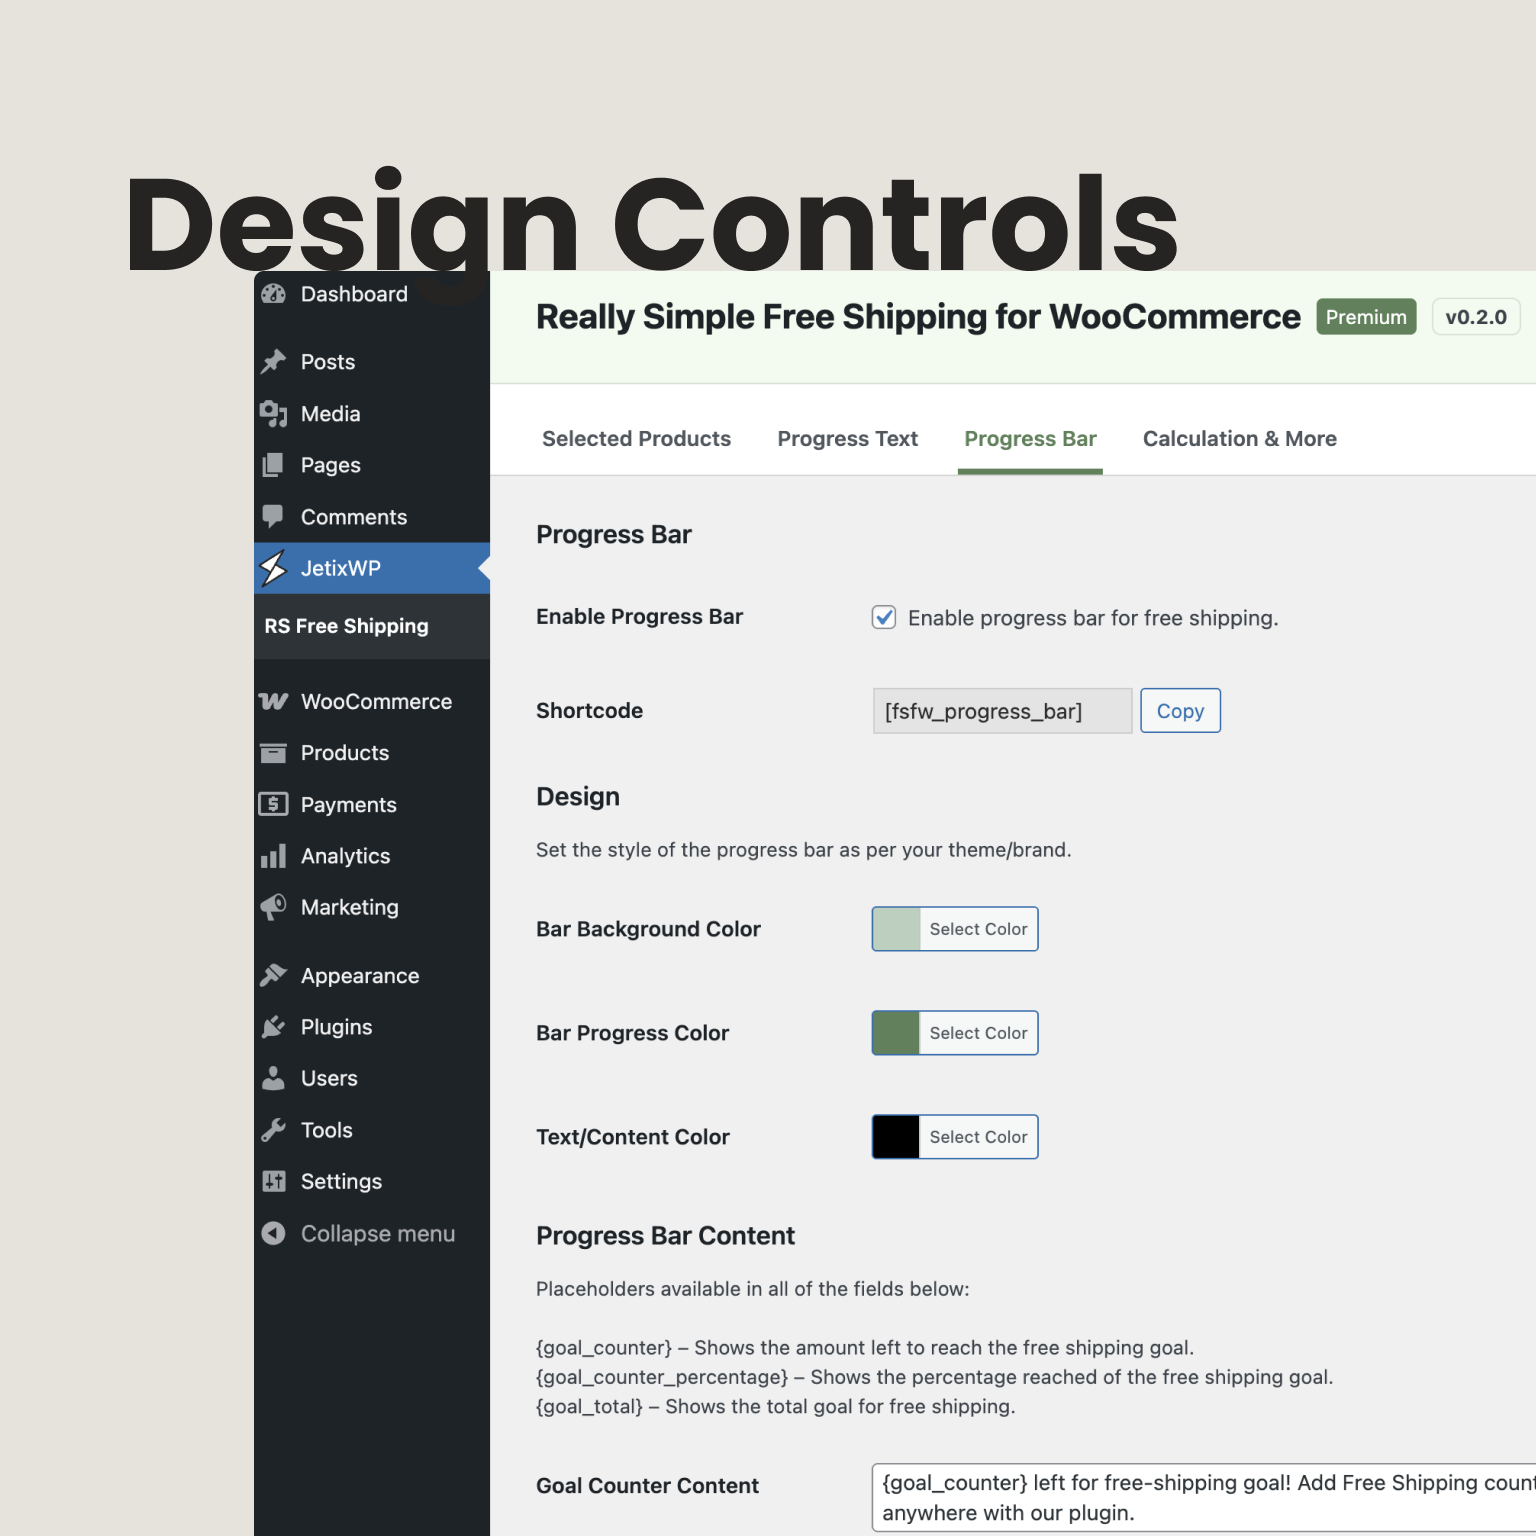Open Media menu label
This screenshot has width=1536, height=1536.
point(330,414)
